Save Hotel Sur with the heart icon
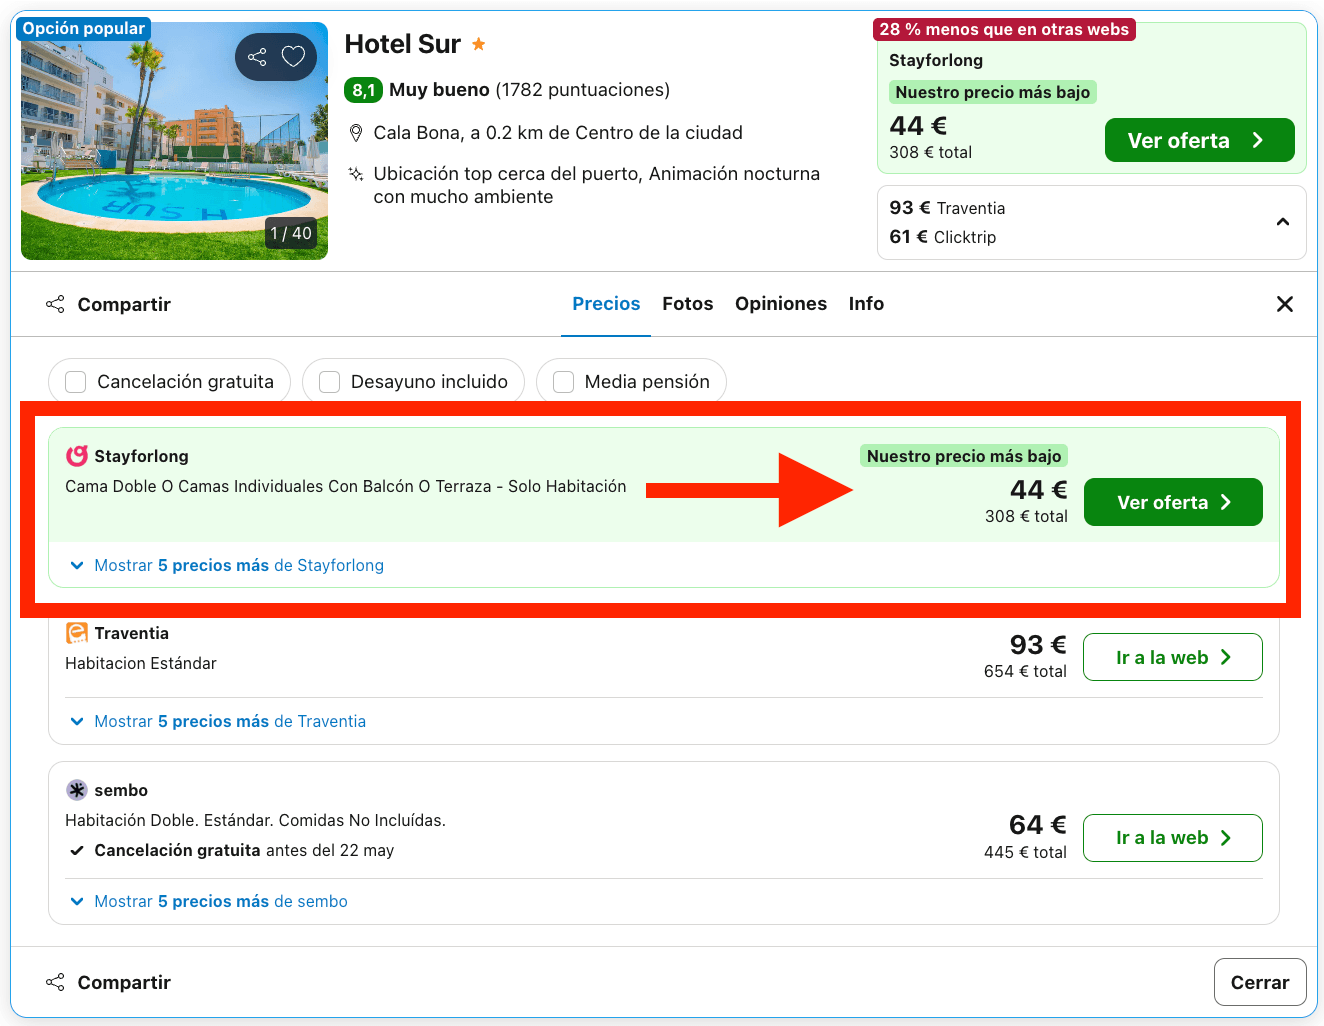 [293, 57]
